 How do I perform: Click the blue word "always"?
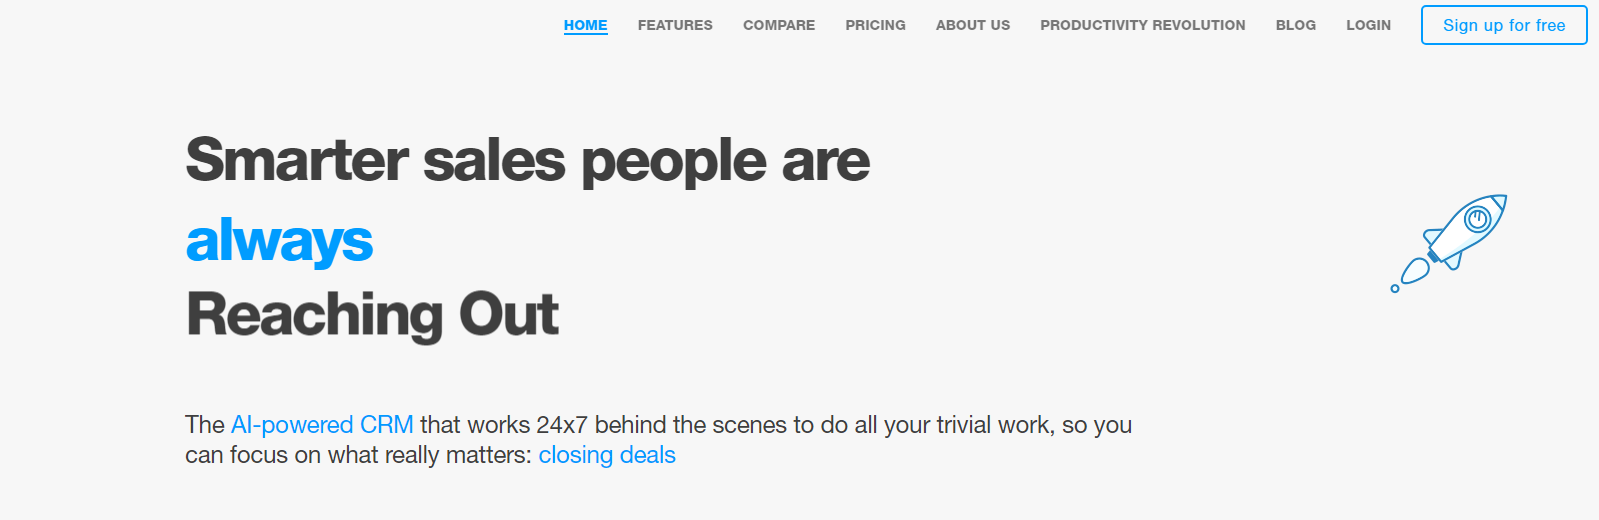point(279,241)
